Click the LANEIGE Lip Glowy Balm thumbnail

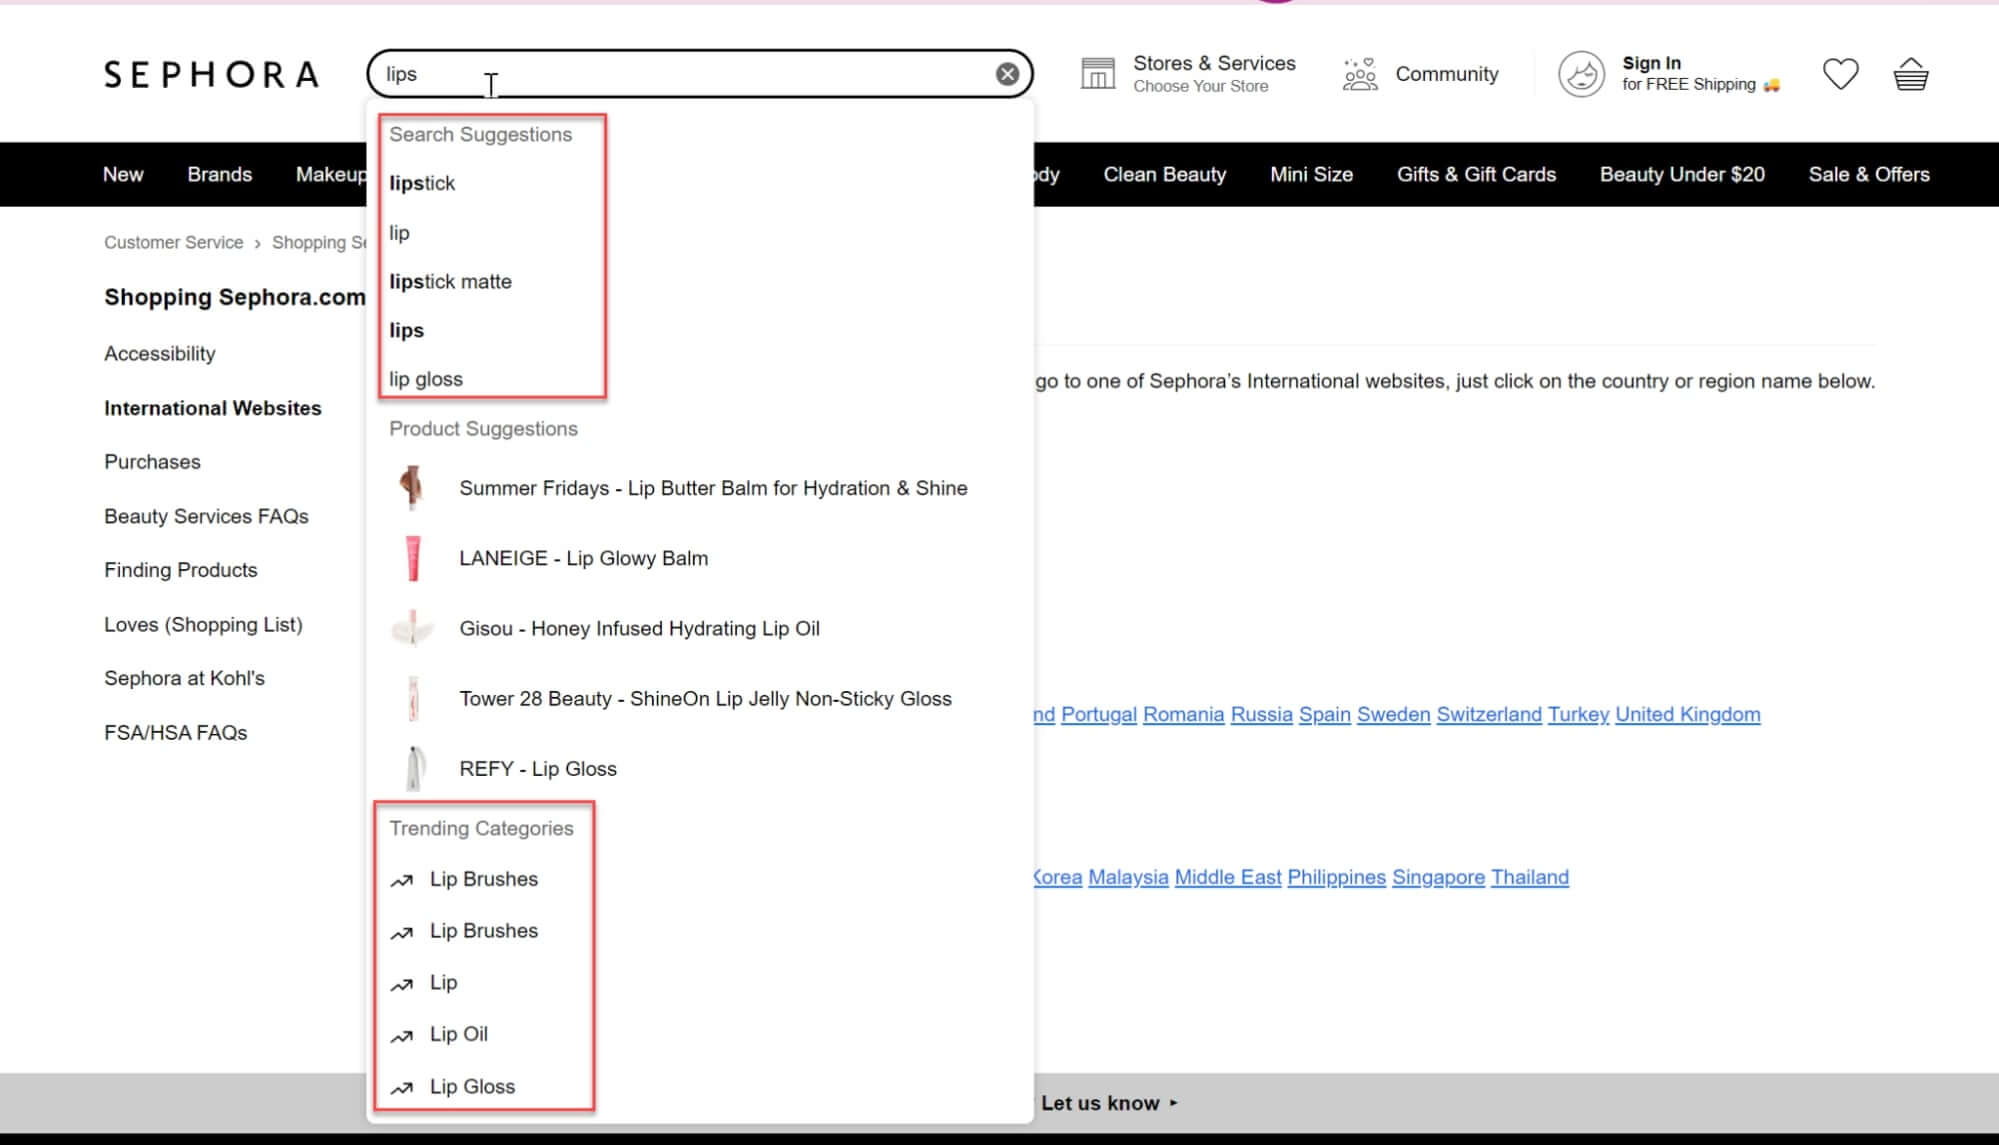point(413,558)
